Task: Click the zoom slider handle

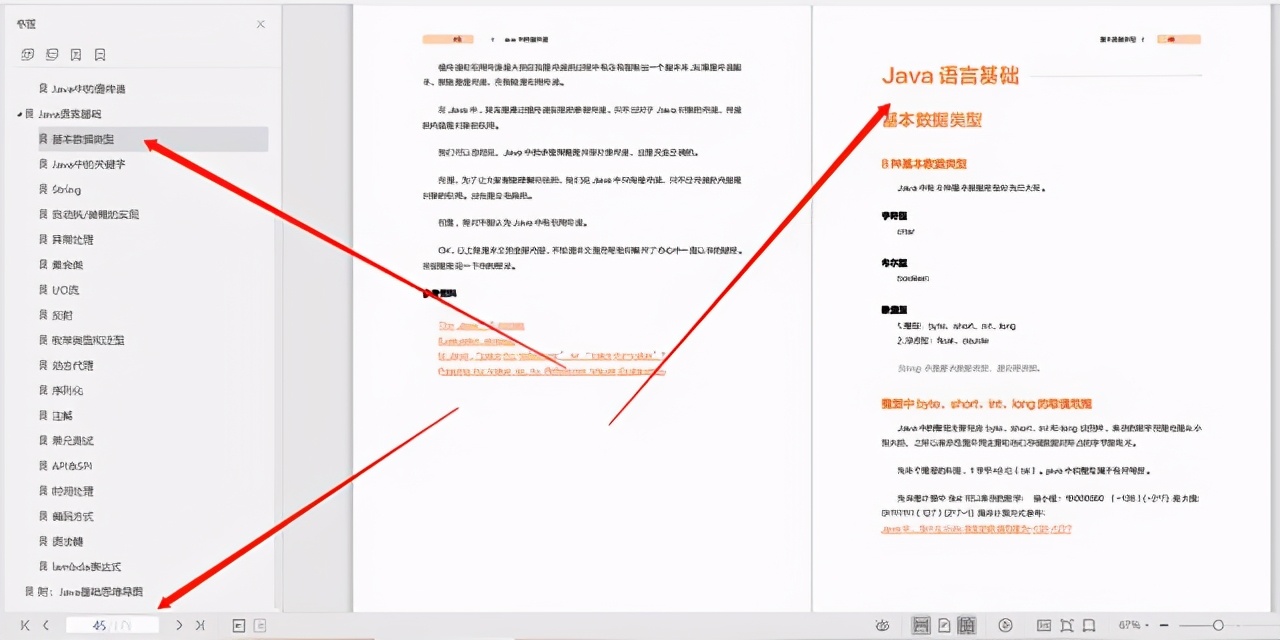Action: pyautogui.click(x=1218, y=625)
